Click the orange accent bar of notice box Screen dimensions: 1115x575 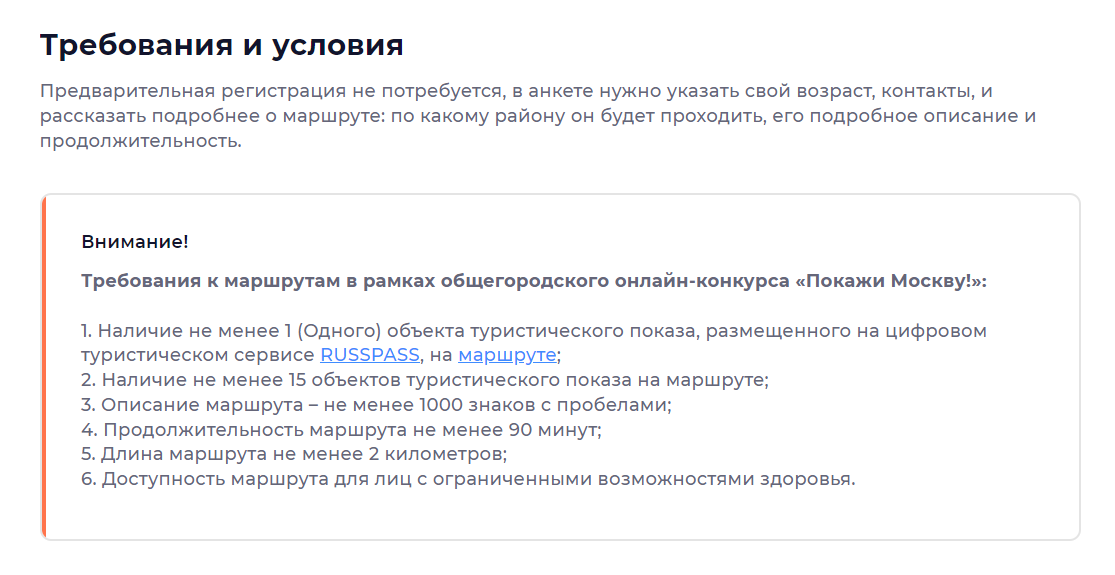tap(43, 367)
